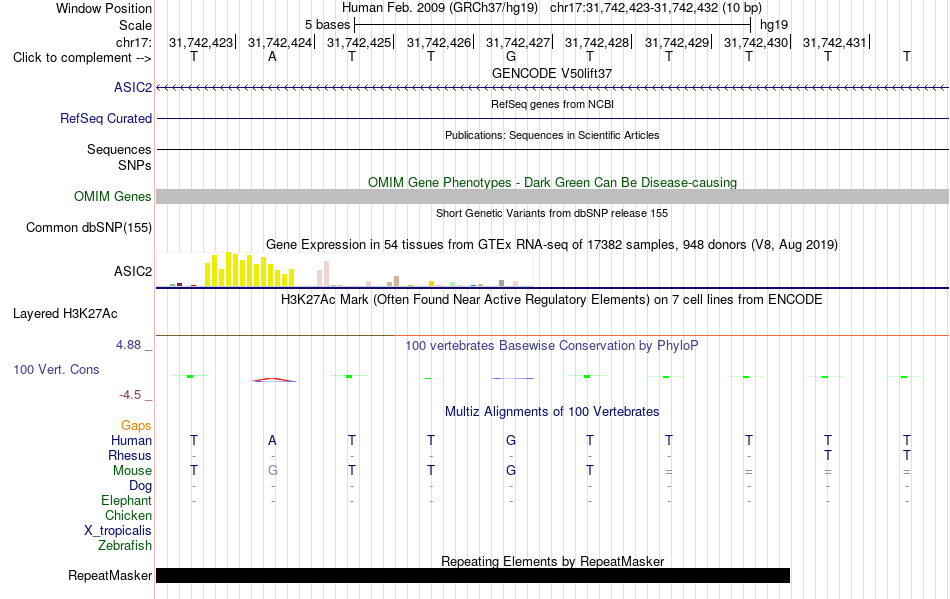Click the G base in the complement row
This screenshot has width=950, height=599.
511,56
